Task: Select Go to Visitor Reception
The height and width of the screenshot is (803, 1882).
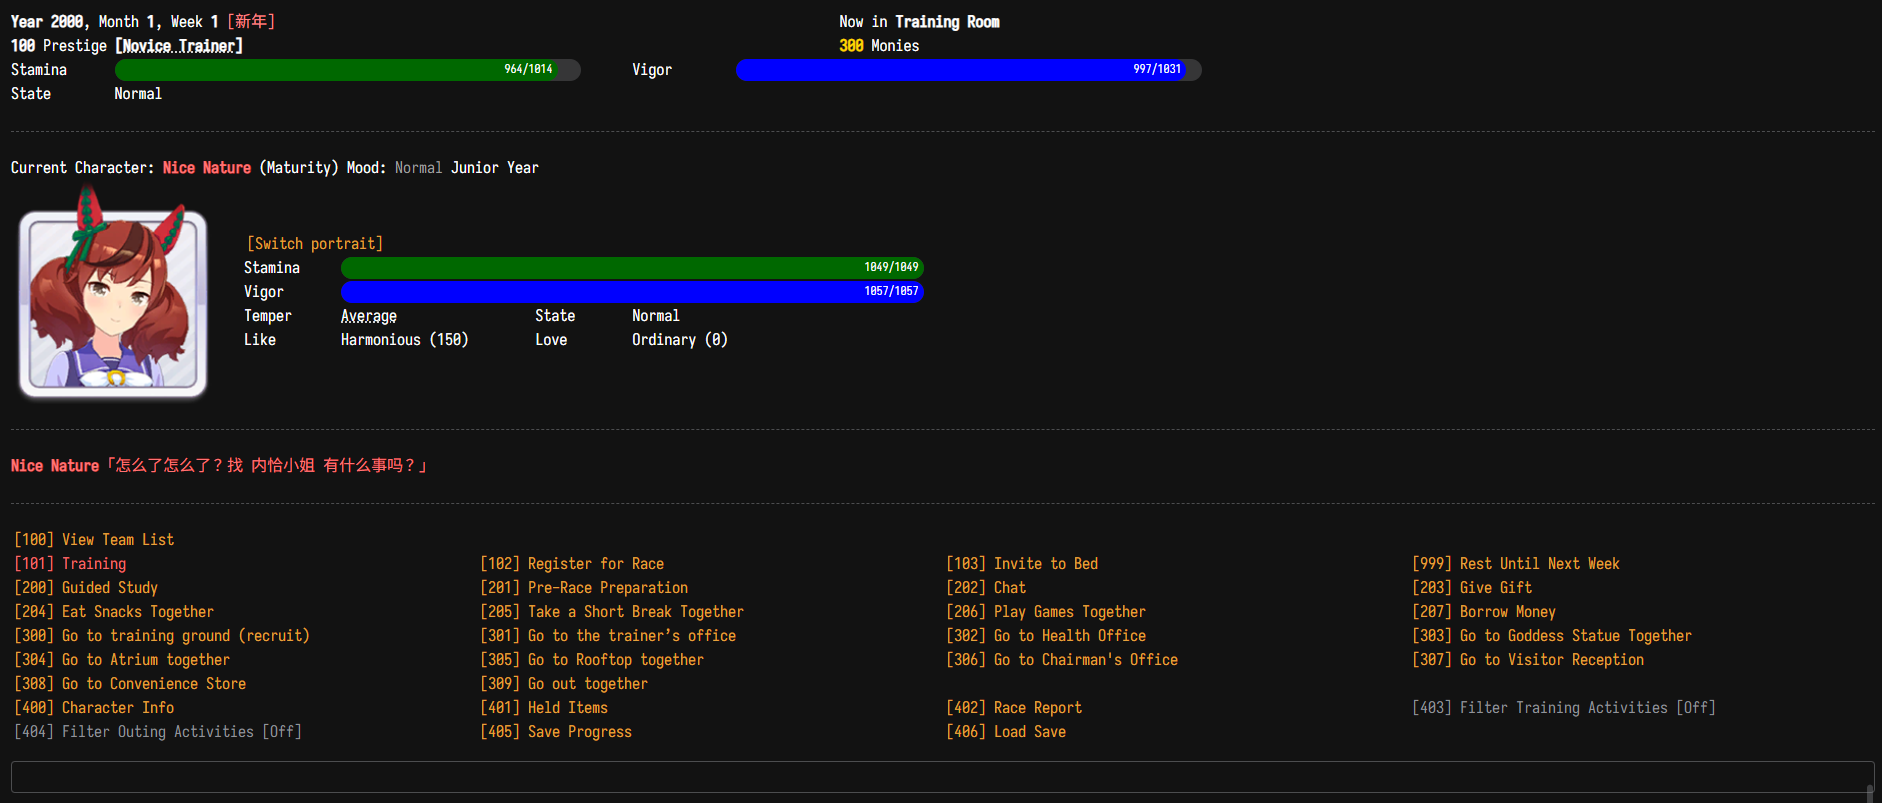Action: (x=1528, y=660)
